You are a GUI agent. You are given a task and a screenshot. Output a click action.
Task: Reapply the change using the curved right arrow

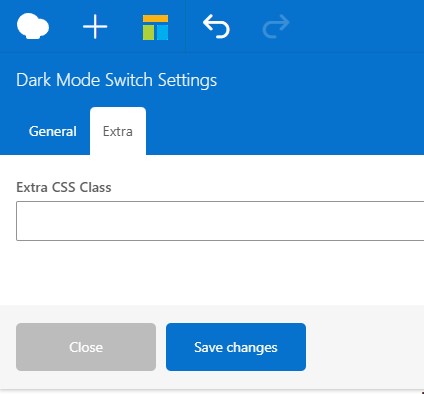(x=276, y=26)
